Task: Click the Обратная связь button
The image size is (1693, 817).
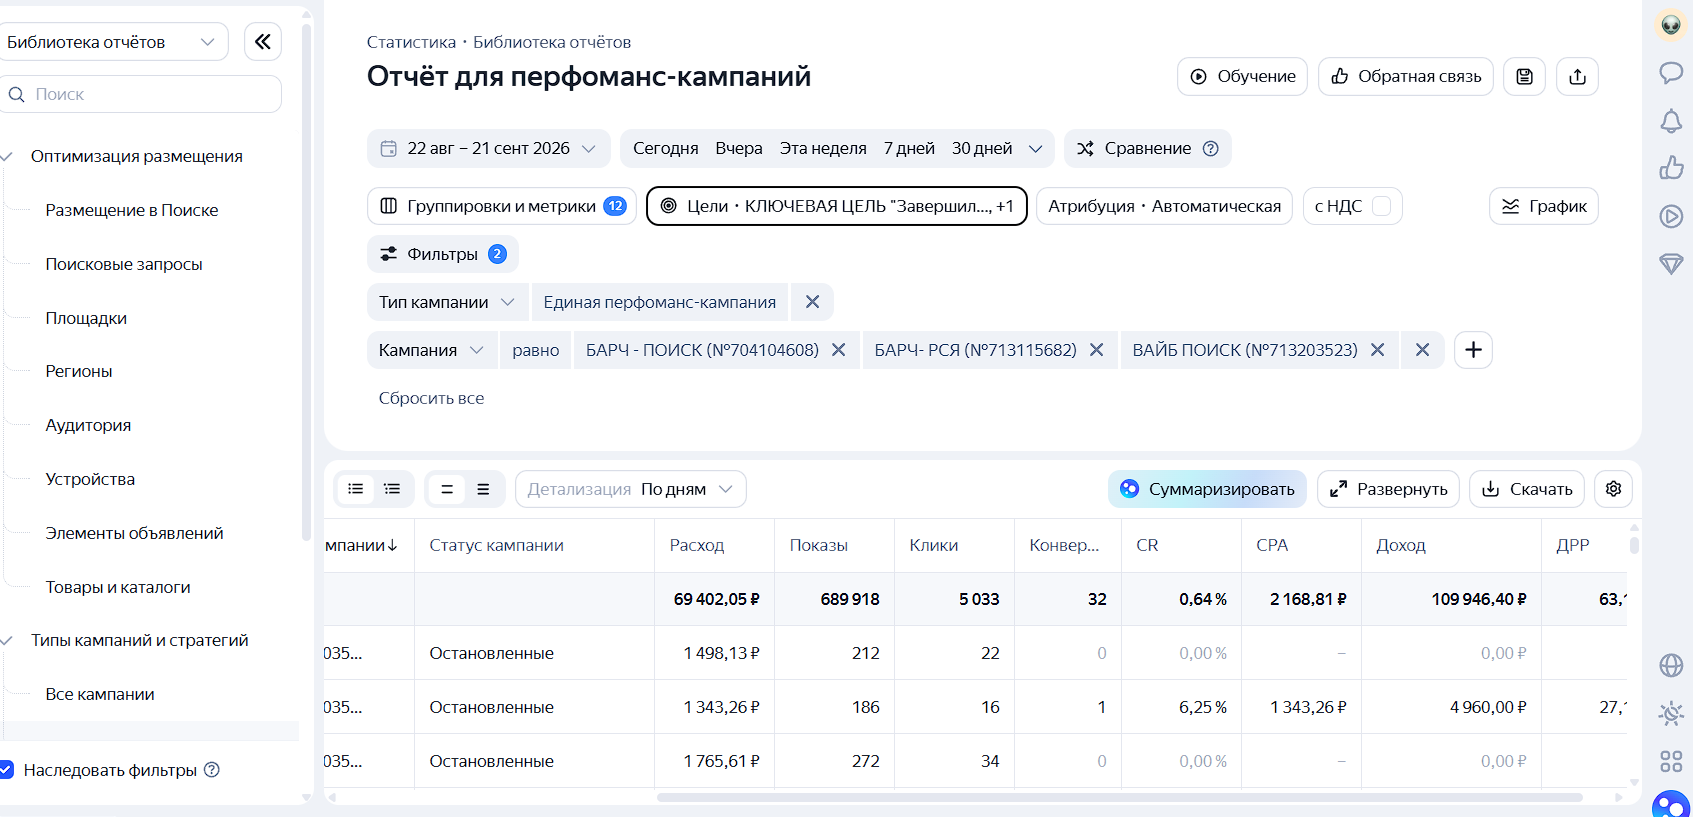Action: (1405, 77)
